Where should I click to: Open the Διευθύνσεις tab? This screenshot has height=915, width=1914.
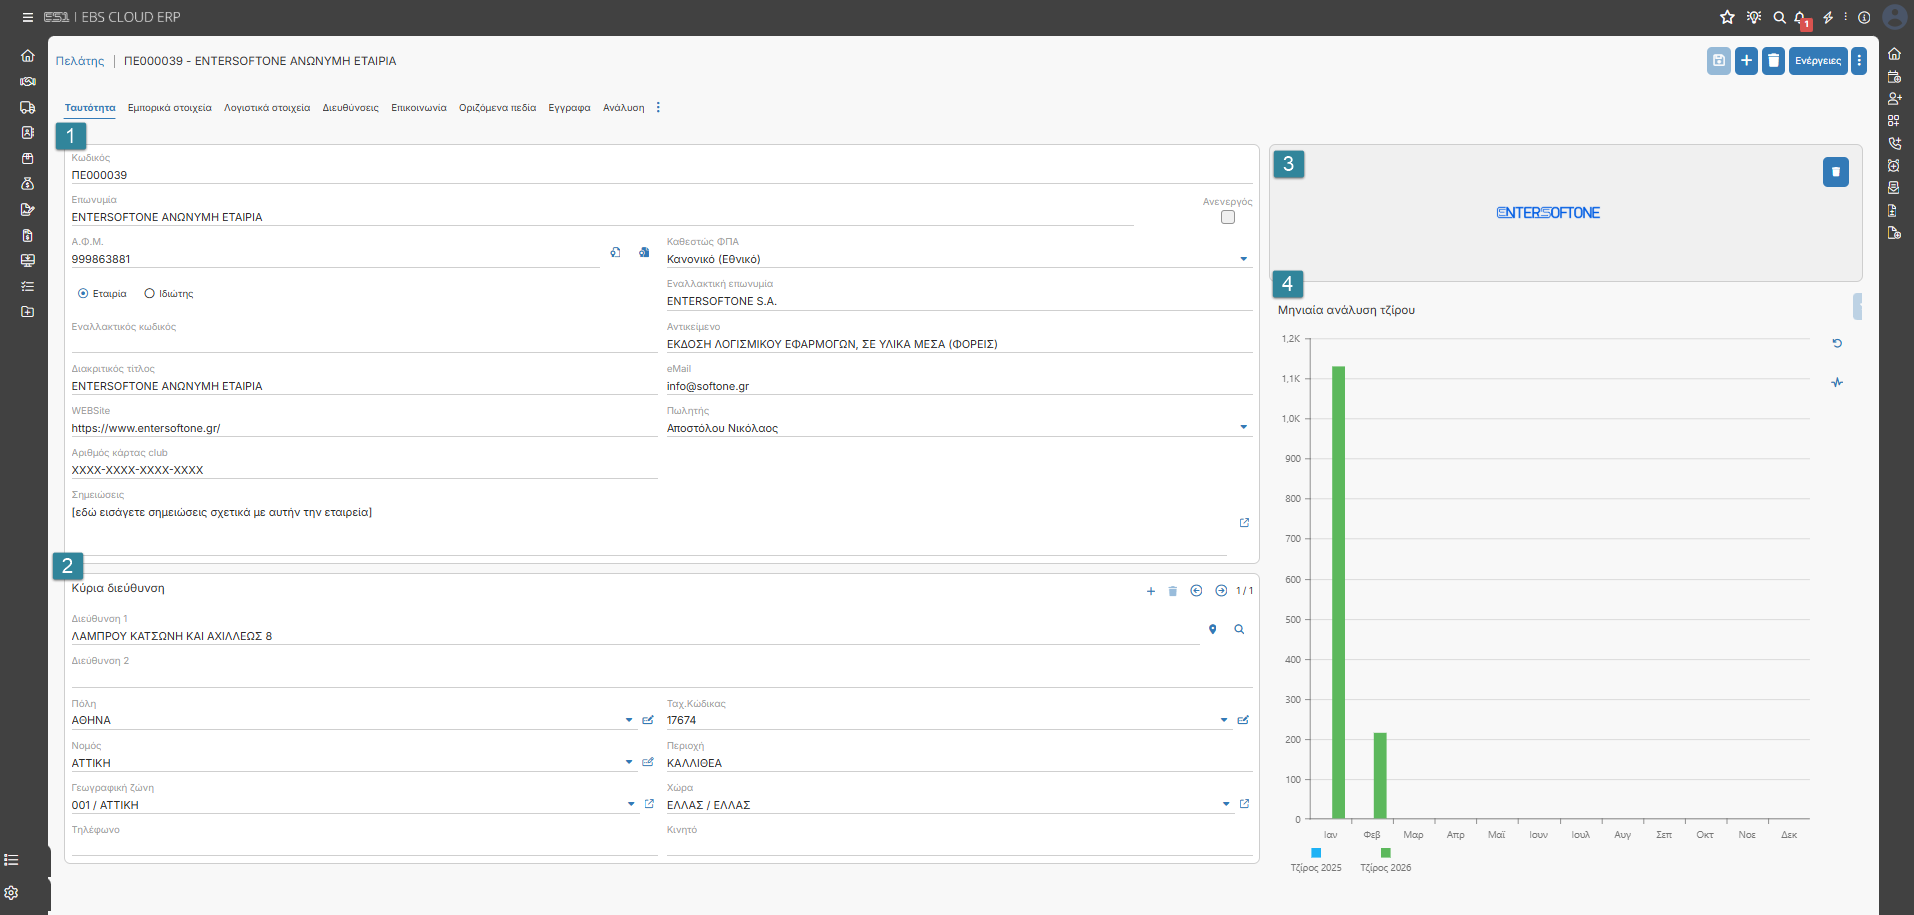point(350,108)
